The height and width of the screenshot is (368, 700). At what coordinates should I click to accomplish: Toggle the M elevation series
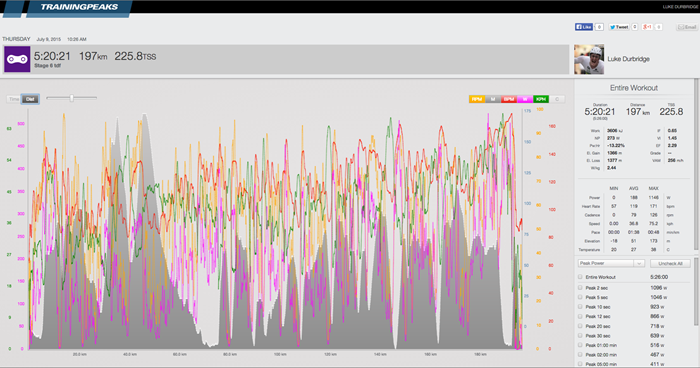(x=493, y=99)
